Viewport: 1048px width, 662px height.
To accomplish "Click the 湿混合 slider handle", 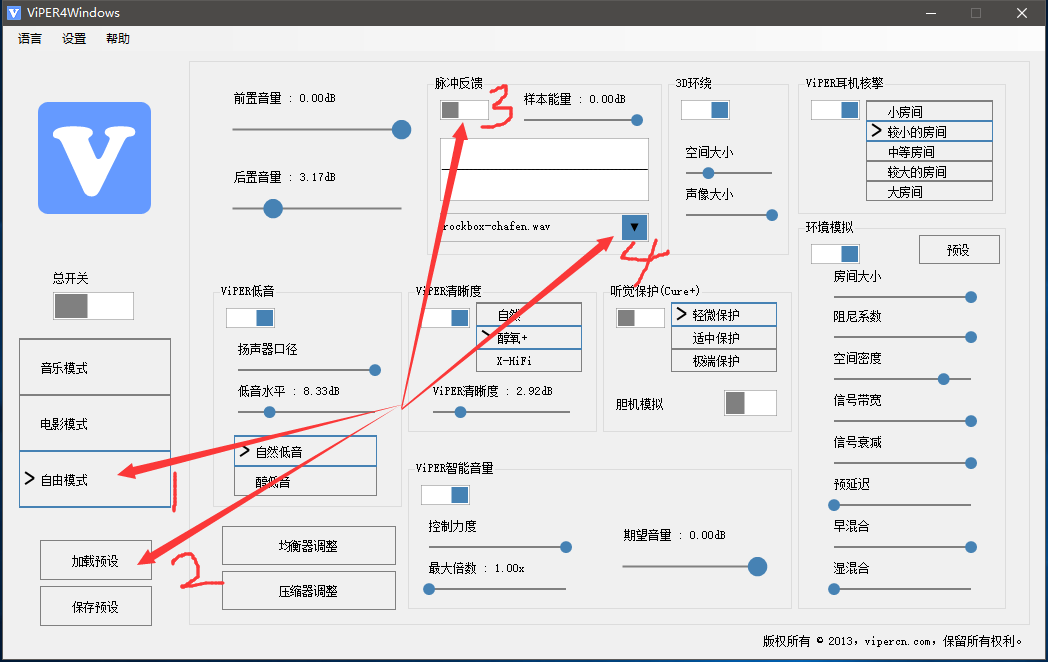I will (x=834, y=590).
